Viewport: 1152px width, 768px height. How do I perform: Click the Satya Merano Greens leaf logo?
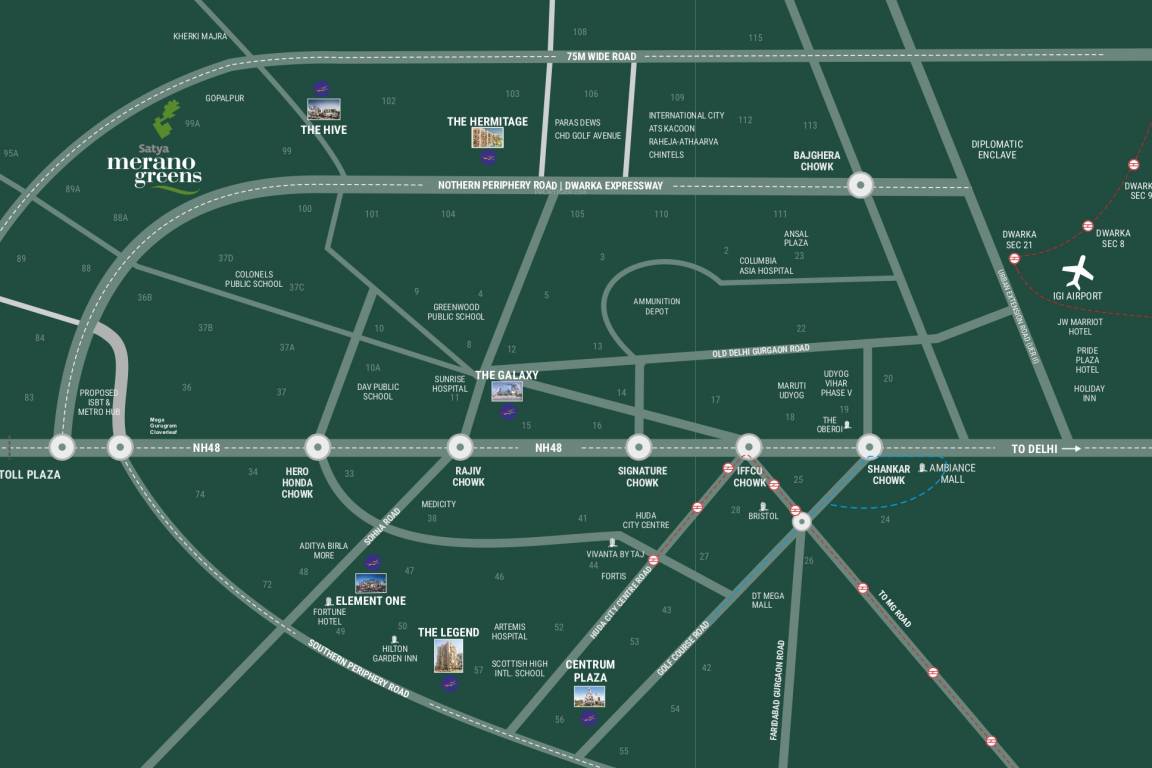pos(165,118)
